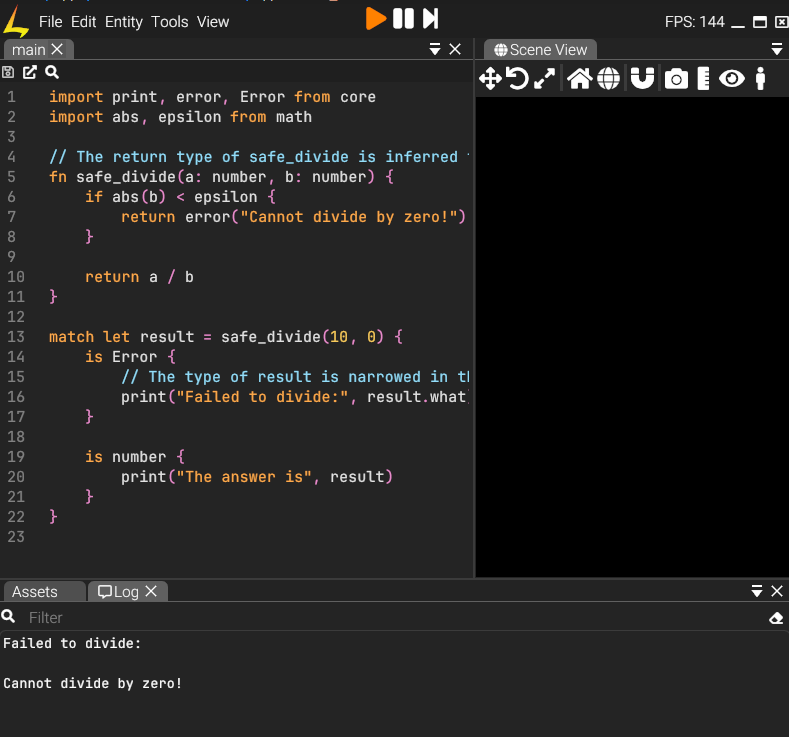This screenshot has width=789, height=737.
Task: Select the Move gizmo tool
Action: (490, 79)
